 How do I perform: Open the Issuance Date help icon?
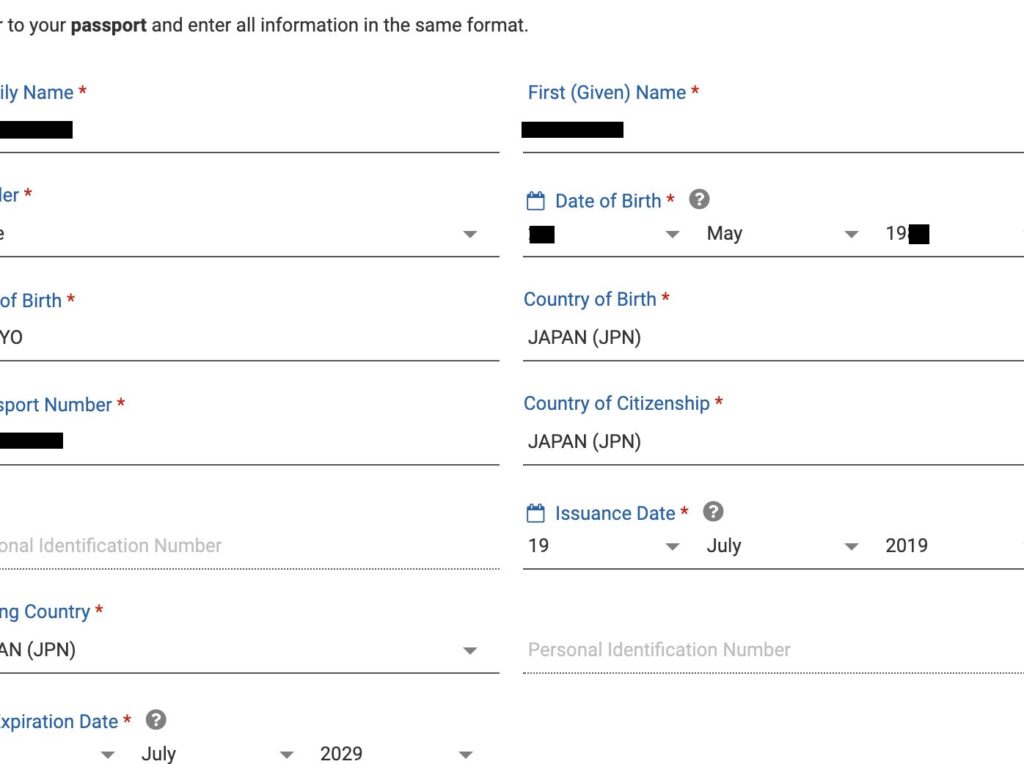(x=713, y=512)
